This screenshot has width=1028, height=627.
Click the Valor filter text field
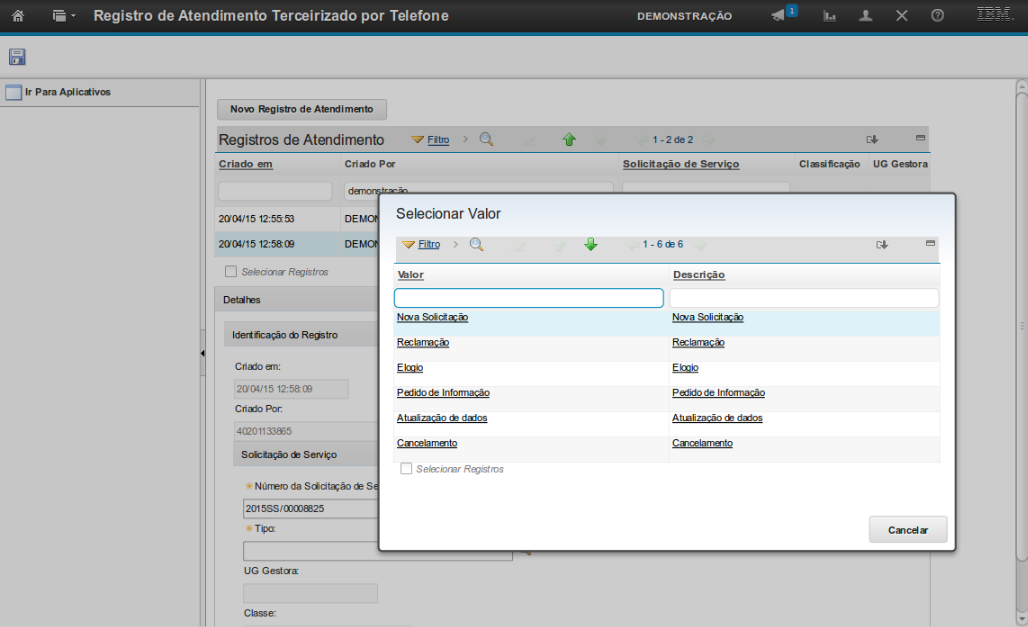pos(529,298)
